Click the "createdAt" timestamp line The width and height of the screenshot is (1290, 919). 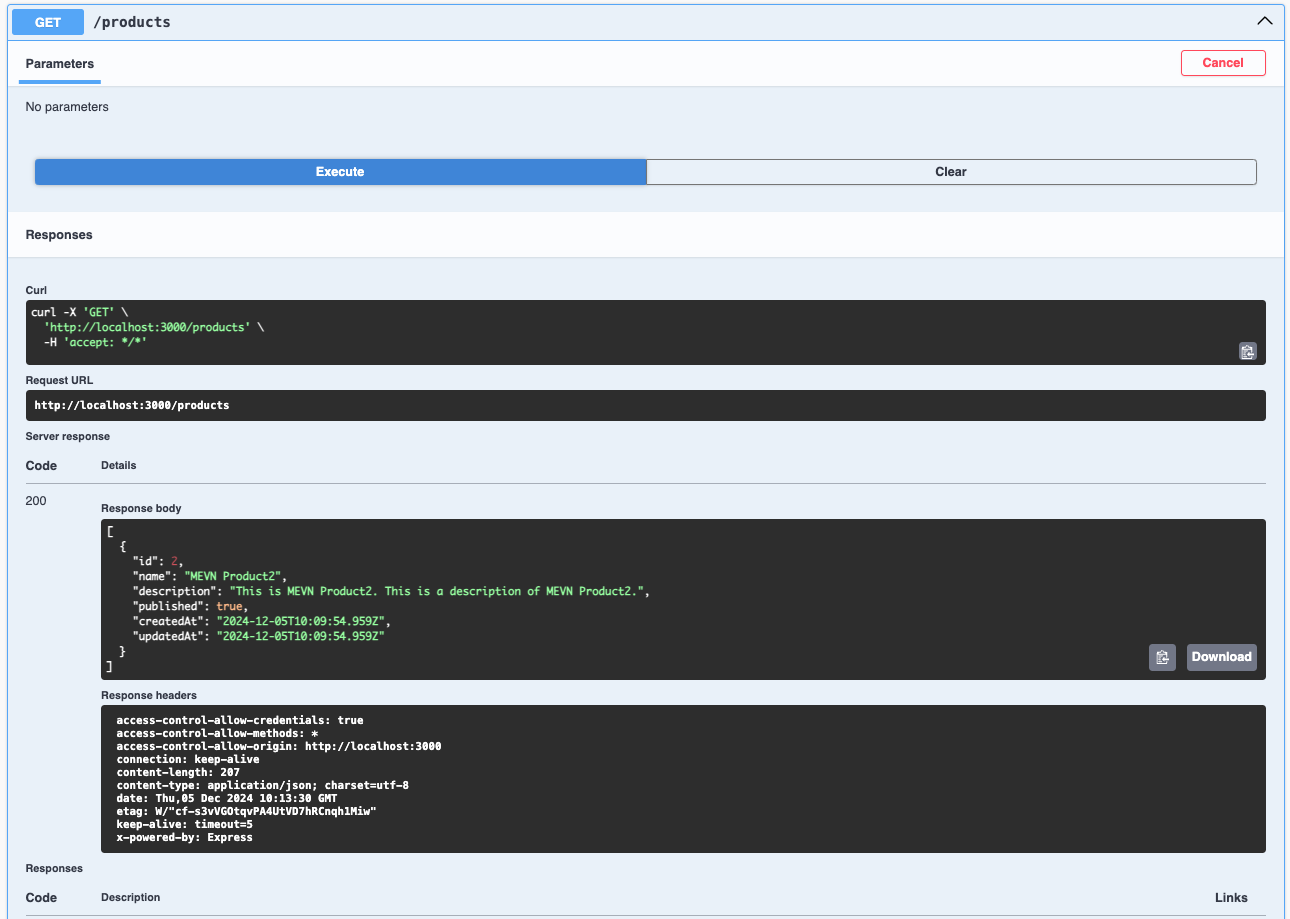click(x=261, y=621)
